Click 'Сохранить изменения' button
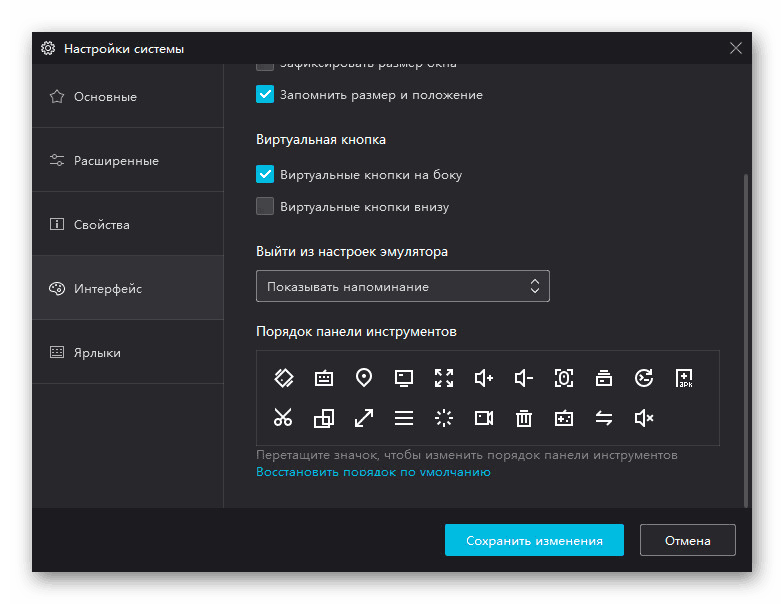Screen dimensions: 784x604 click(x=534, y=541)
